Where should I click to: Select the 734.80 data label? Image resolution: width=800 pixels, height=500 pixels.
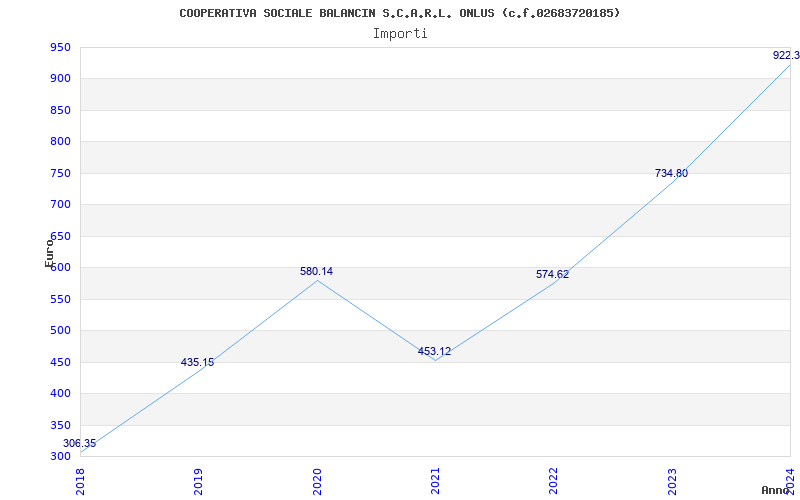pyautogui.click(x=671, y=173)
